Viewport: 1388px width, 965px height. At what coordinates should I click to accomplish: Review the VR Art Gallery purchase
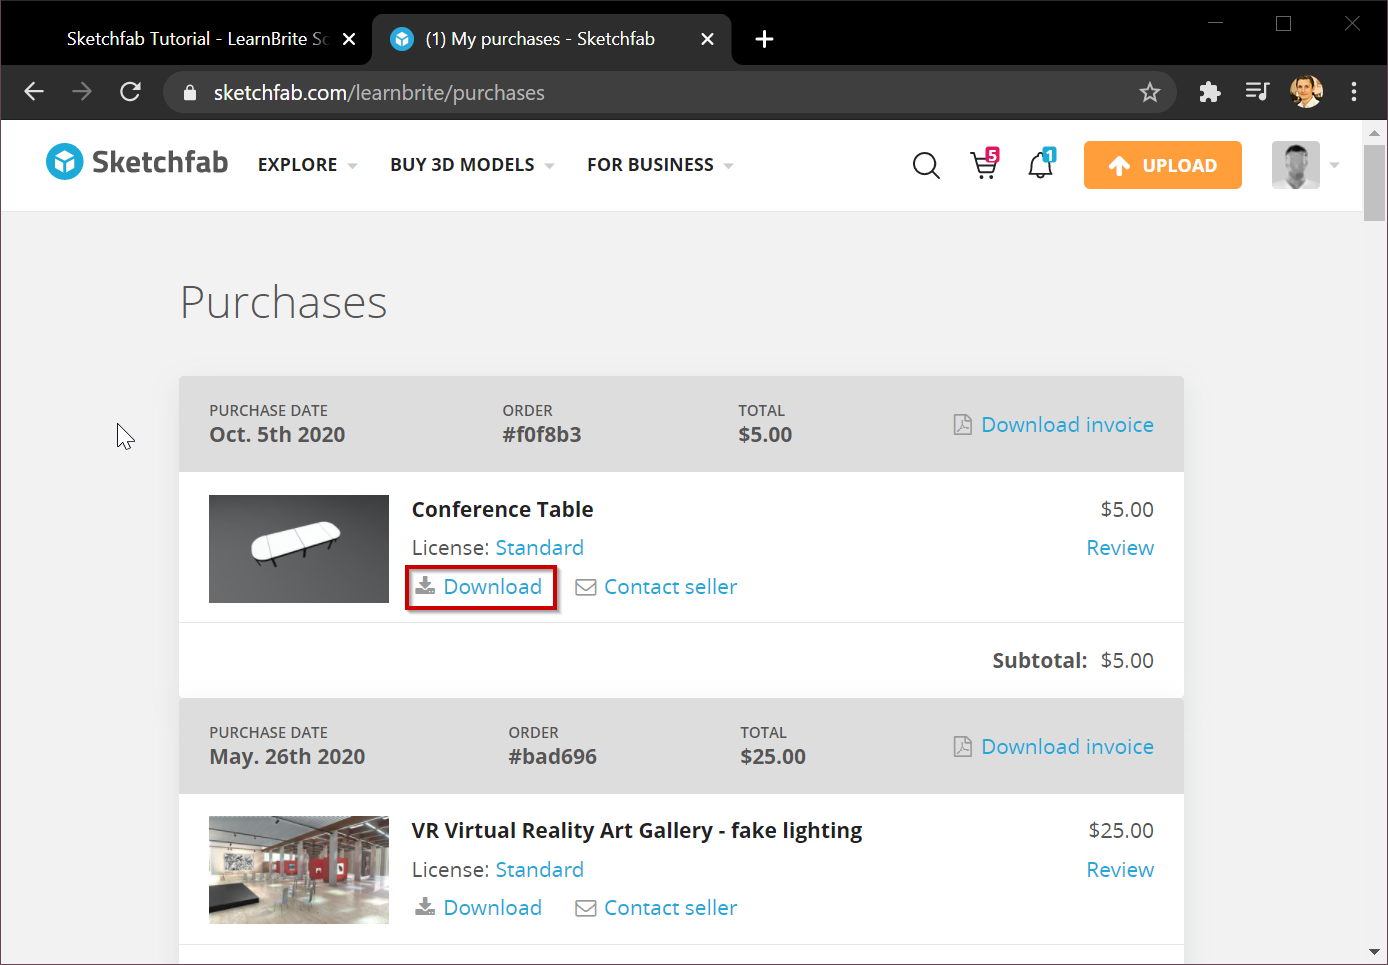[x=1120, y=870]
